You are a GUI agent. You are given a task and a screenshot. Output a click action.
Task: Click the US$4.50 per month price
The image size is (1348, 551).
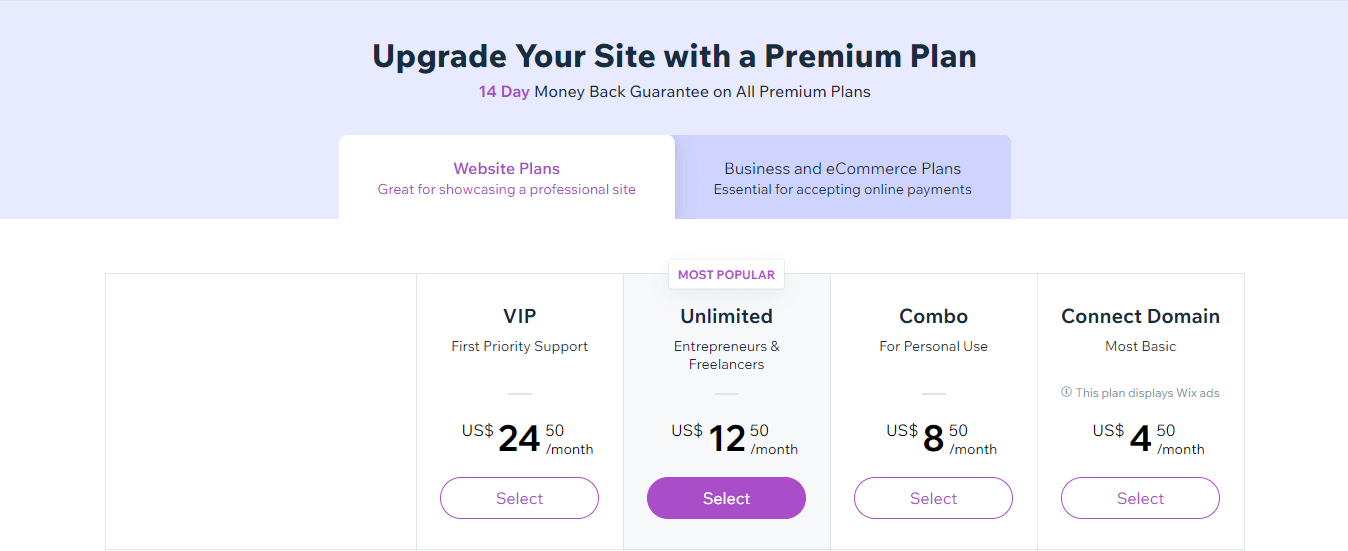(1147, 438)
